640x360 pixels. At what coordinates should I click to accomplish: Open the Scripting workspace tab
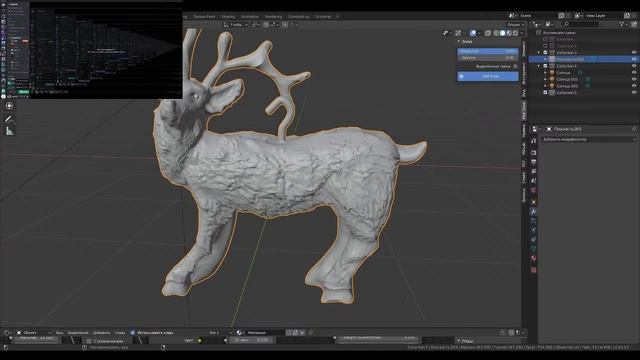pyautogui.click(x=323, y=17)
